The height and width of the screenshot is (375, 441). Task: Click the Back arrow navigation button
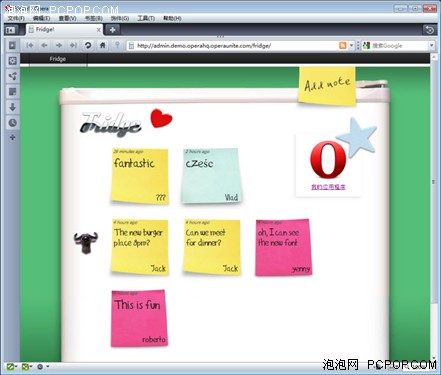[44, 45]
